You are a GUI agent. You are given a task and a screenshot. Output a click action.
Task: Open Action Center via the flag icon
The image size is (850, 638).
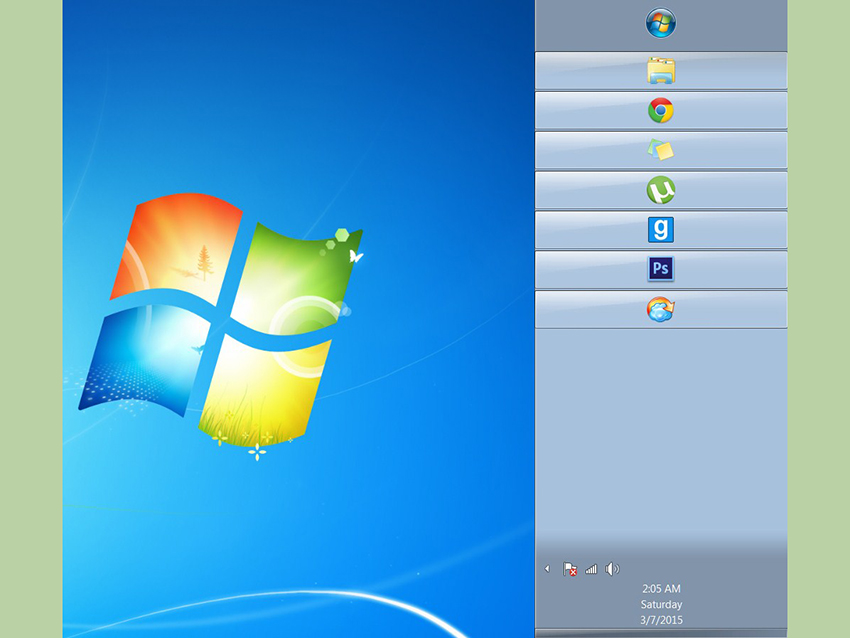(569, 568)
